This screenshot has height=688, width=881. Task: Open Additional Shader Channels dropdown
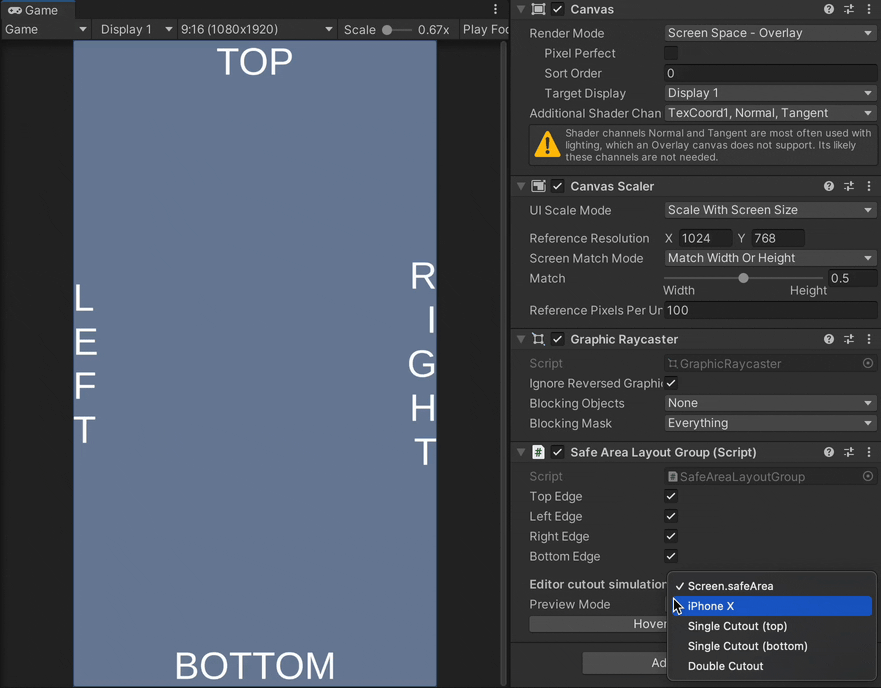coord(770,113)
